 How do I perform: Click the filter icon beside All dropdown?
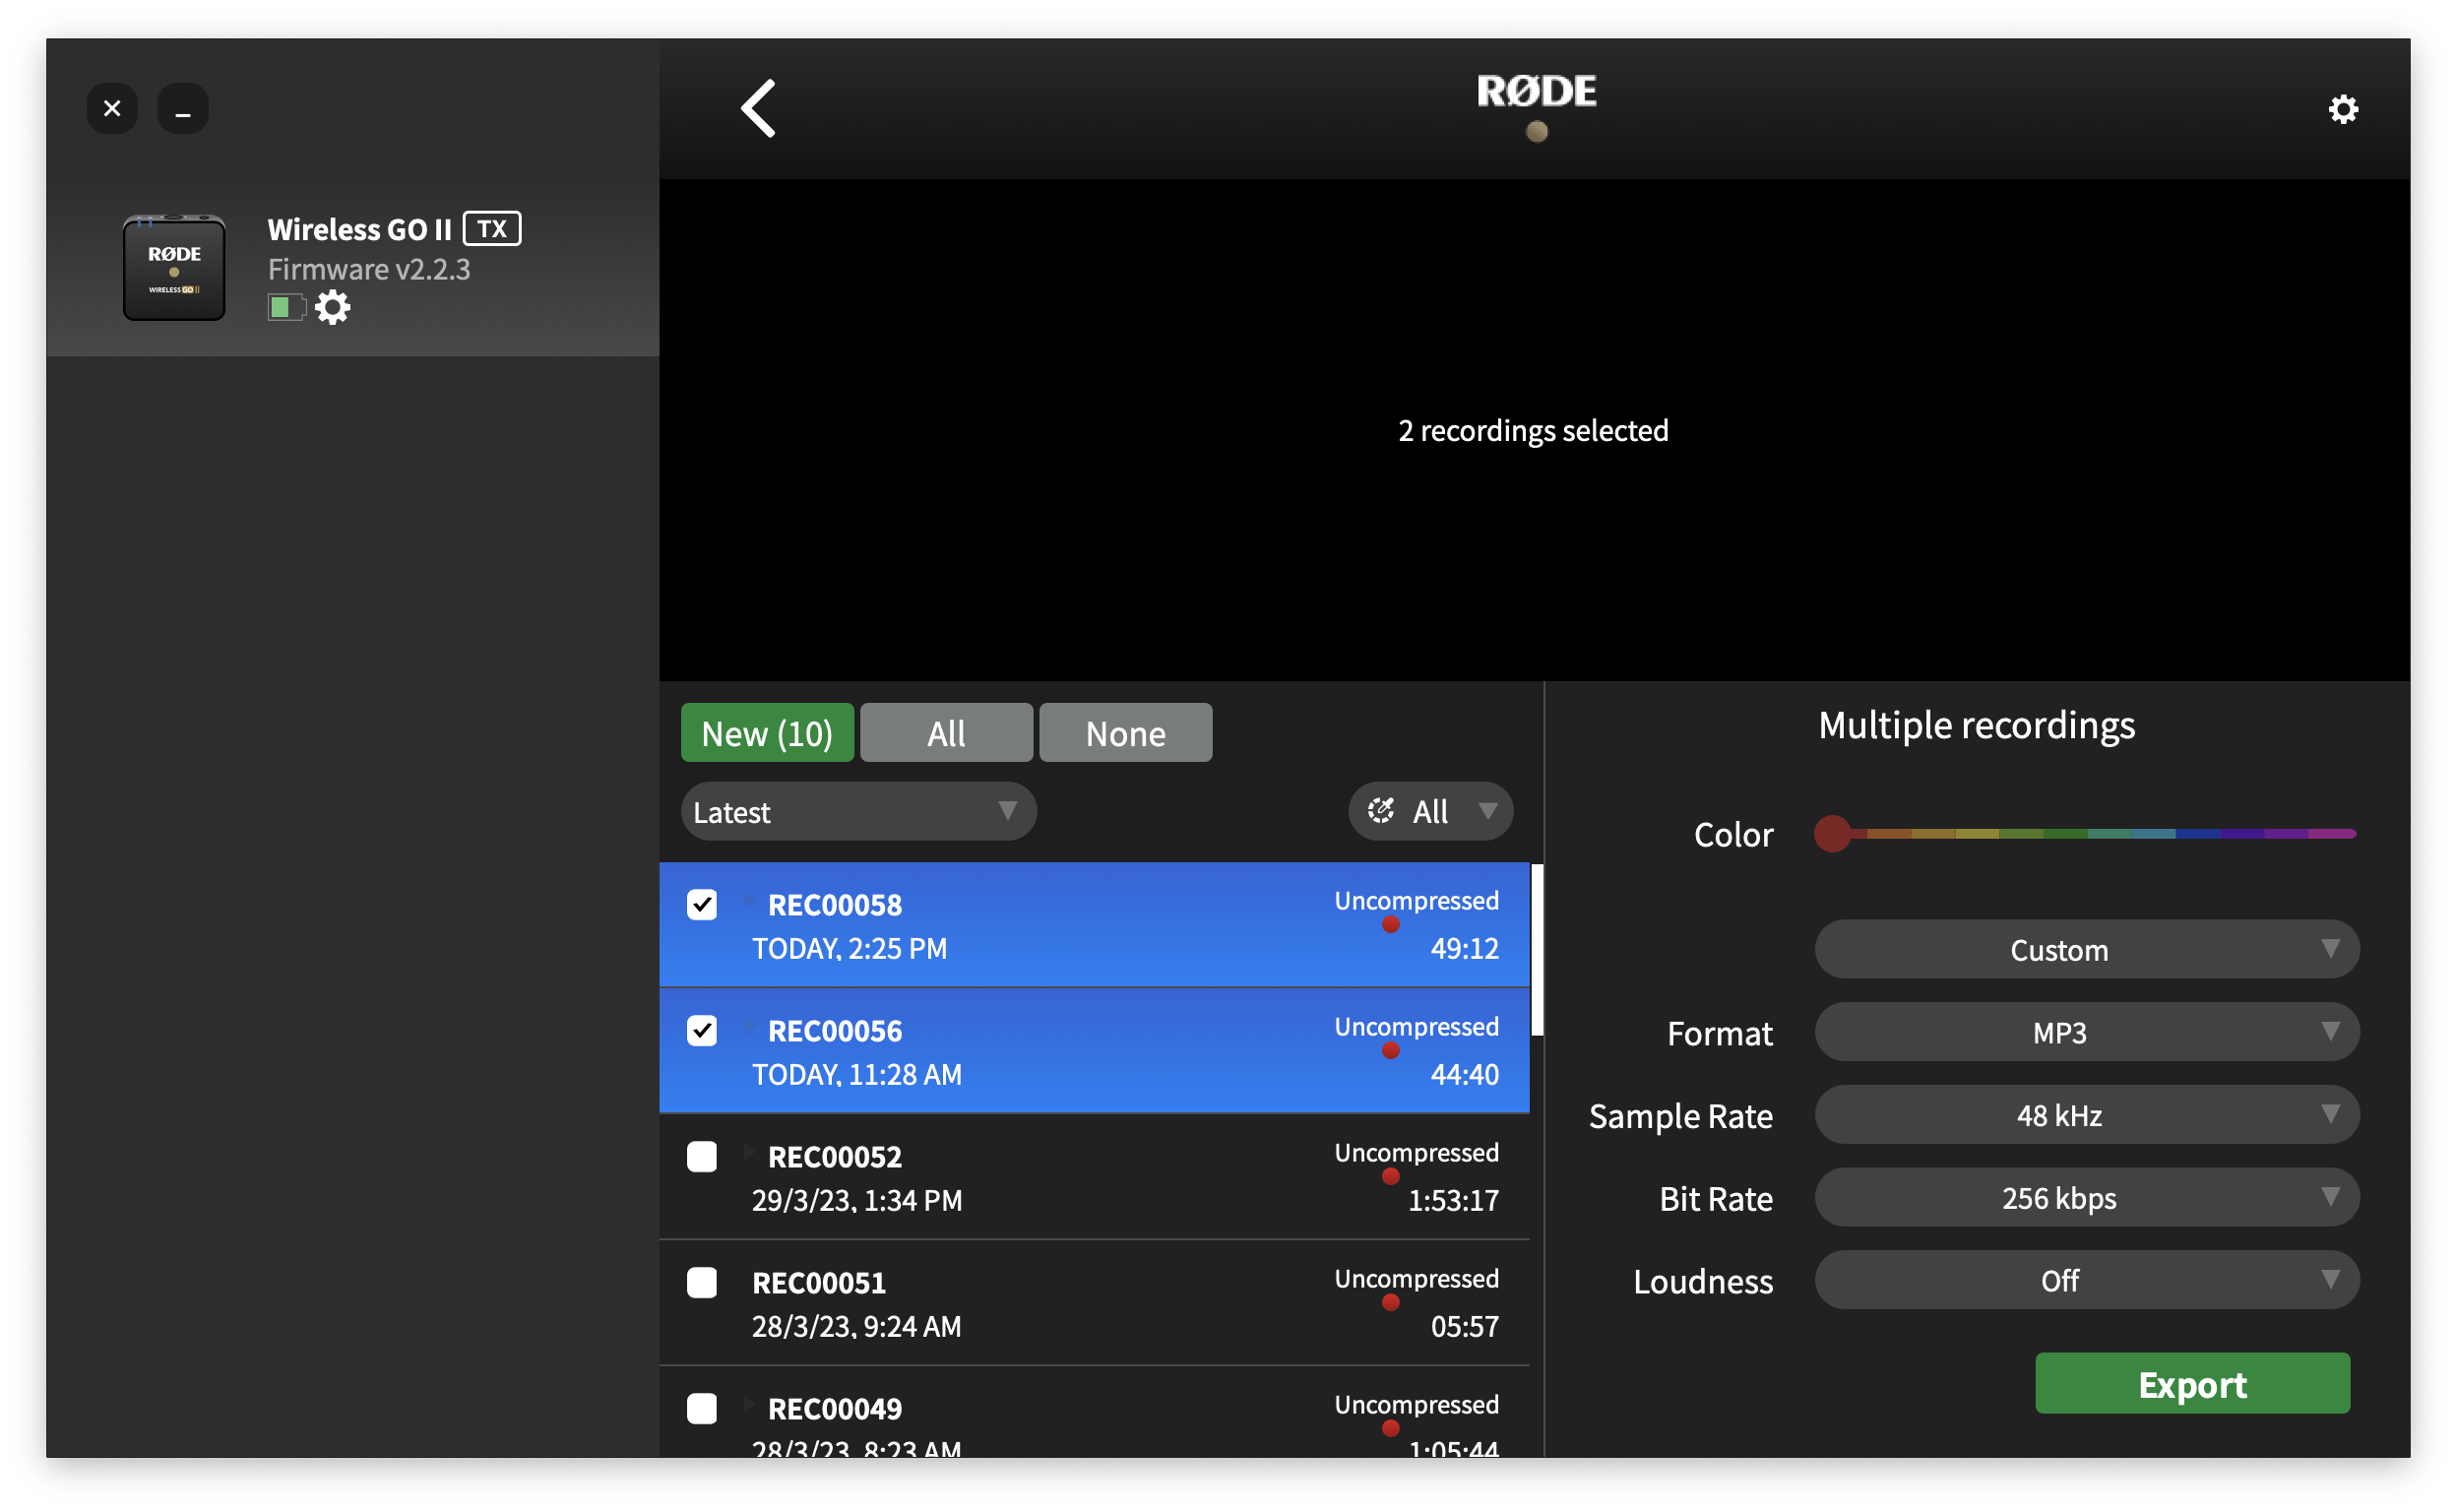[1381, 811]
